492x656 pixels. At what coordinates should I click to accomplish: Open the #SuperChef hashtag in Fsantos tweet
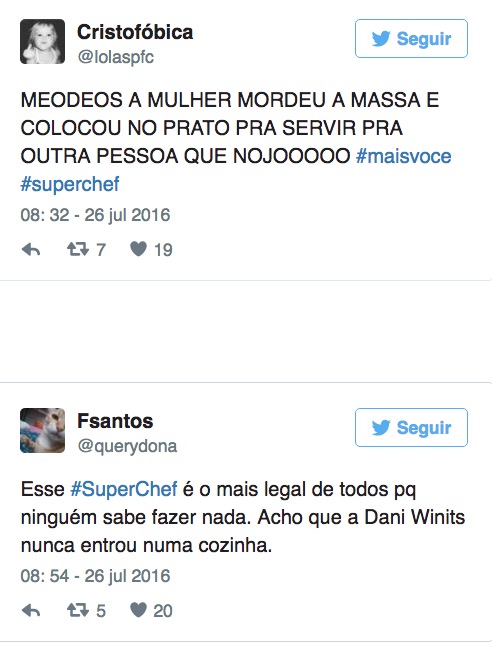click(124, 489)
